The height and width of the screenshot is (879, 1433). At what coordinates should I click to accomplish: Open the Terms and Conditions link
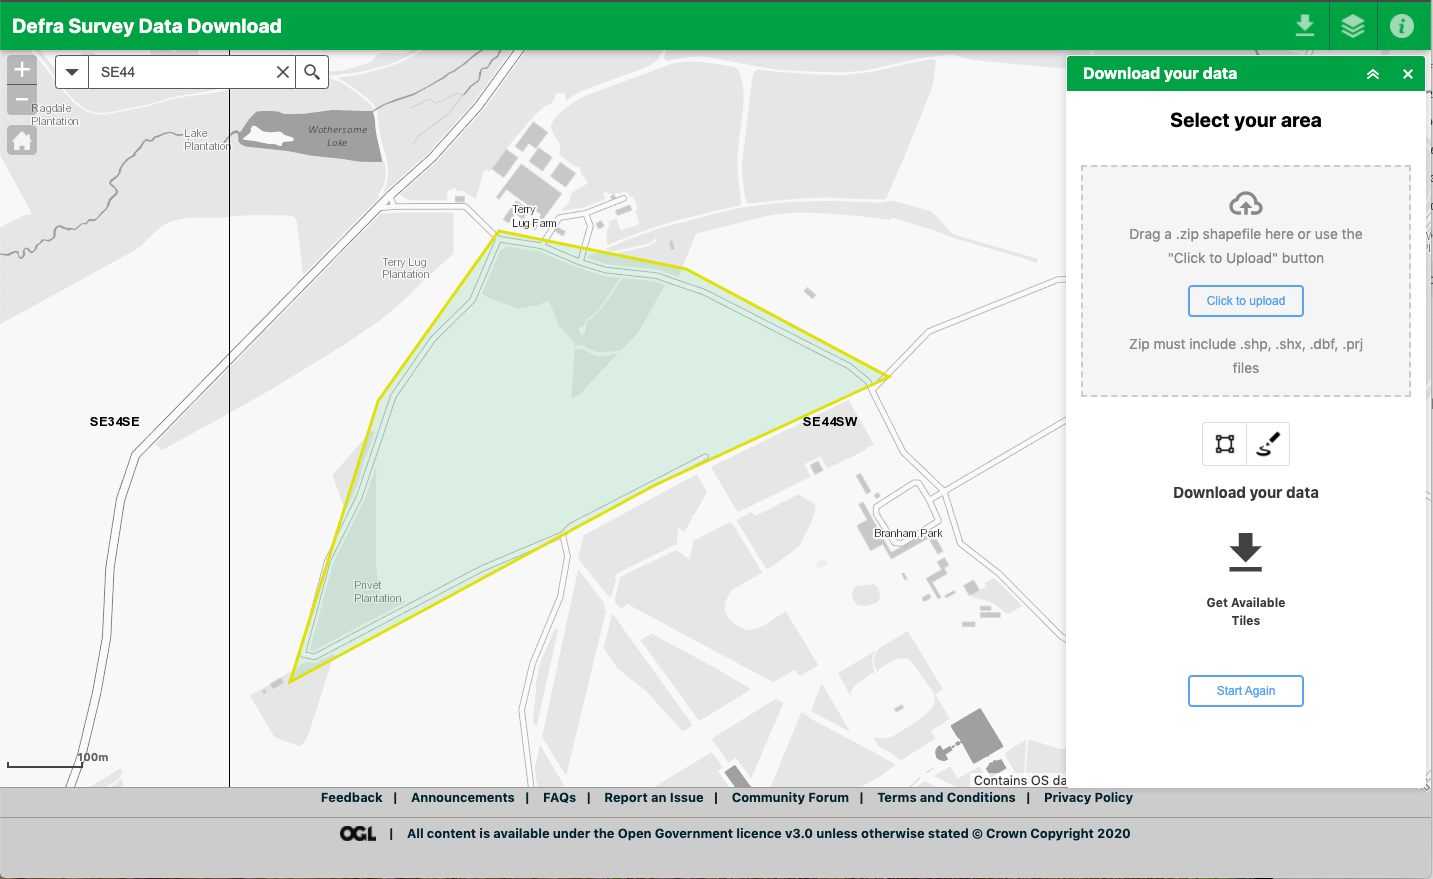(946, 798)
